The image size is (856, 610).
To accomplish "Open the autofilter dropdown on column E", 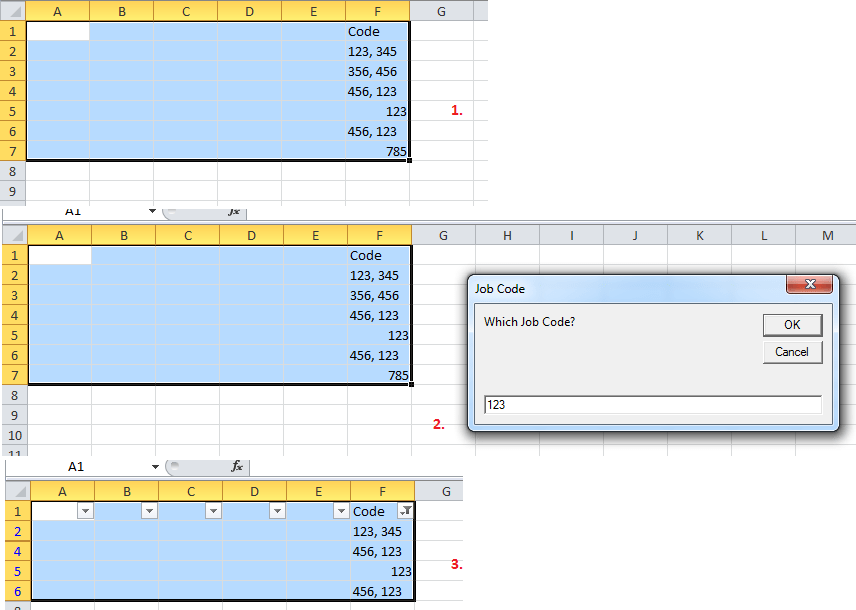I will [x=340, y=511].
